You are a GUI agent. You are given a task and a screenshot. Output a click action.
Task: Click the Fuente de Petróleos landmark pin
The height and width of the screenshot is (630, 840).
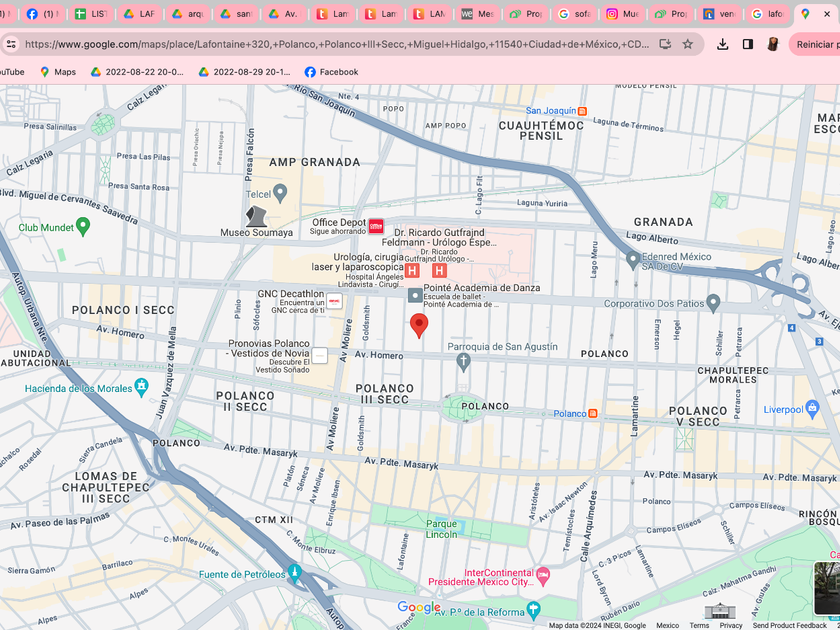coord(294,573)
